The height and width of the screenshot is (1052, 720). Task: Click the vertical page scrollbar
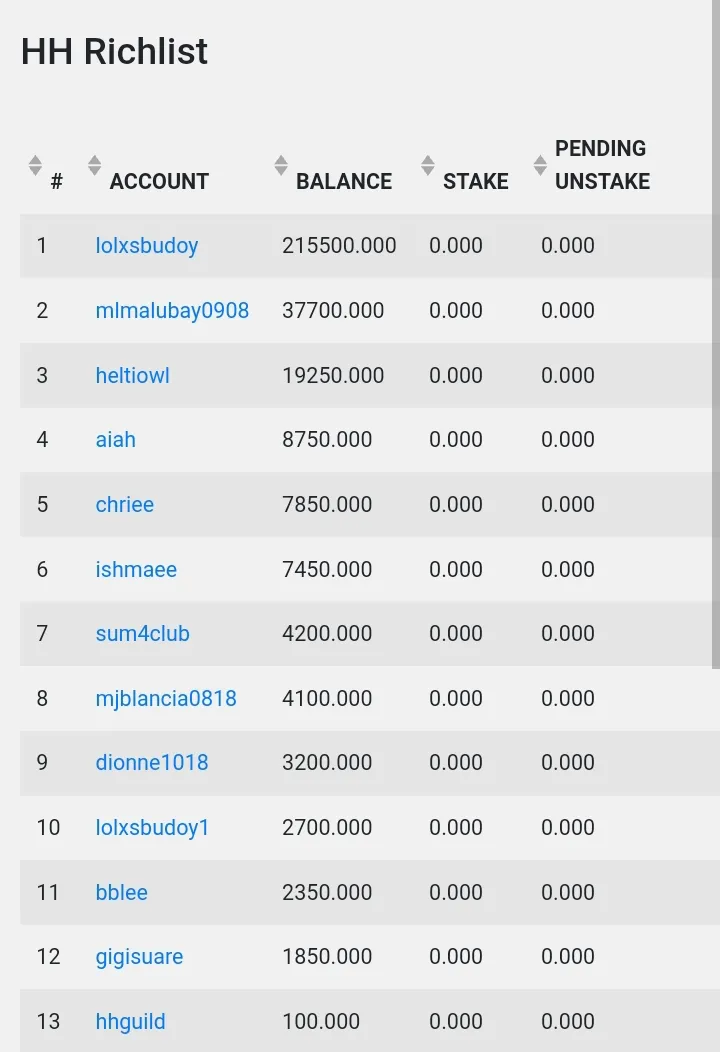(715, 334)
